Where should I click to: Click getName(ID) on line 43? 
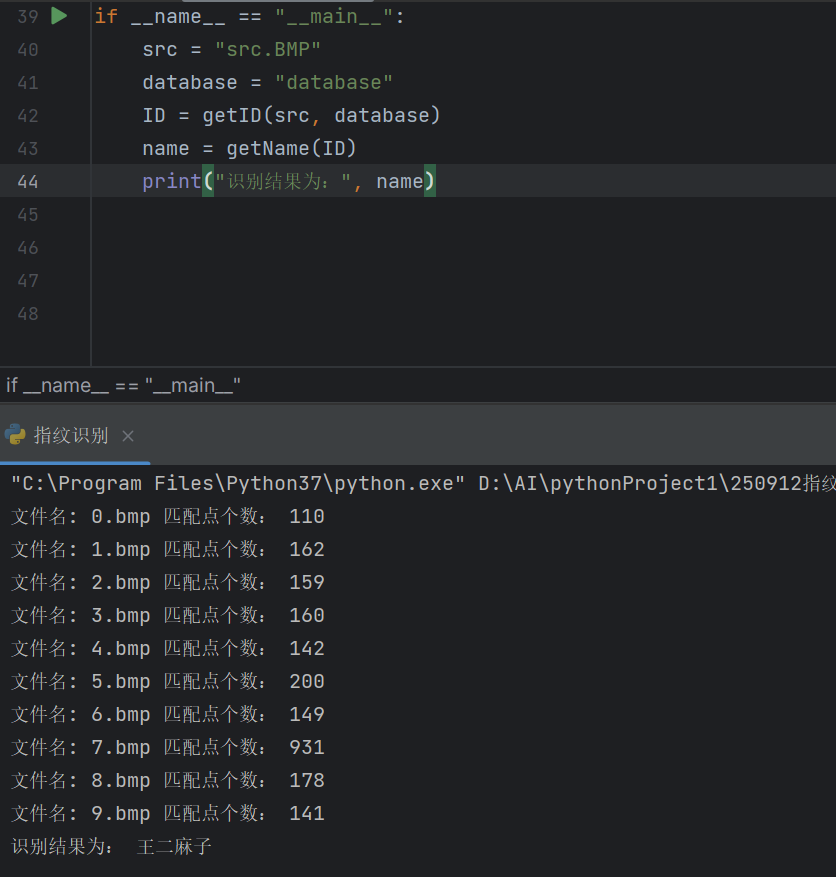(291, 148)
